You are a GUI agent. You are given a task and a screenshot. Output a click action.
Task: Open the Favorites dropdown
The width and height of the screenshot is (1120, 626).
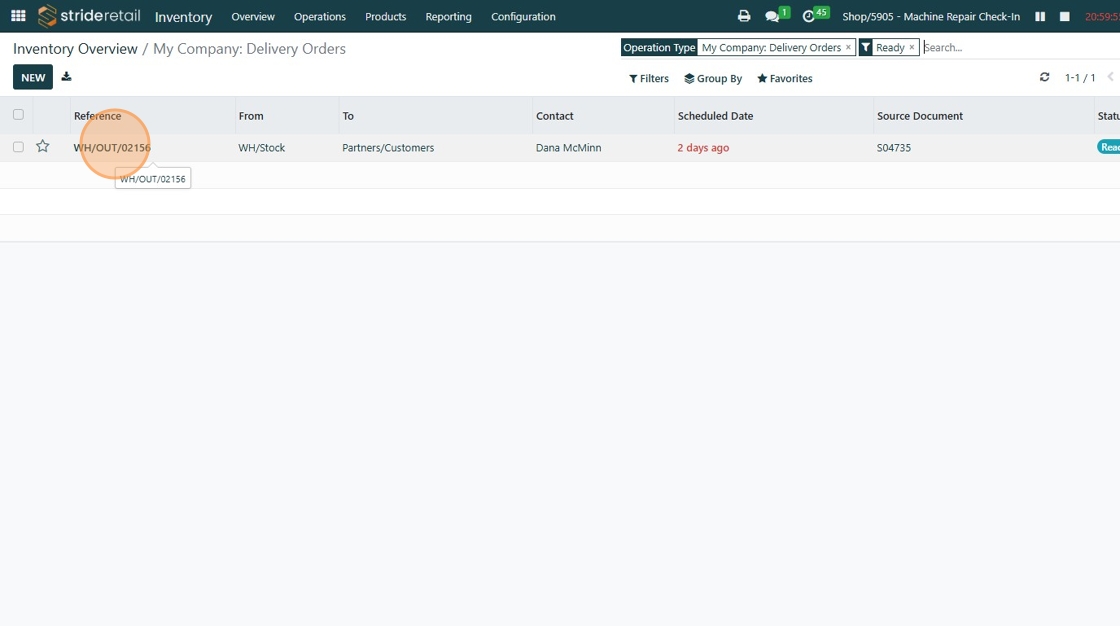(784, 79)
